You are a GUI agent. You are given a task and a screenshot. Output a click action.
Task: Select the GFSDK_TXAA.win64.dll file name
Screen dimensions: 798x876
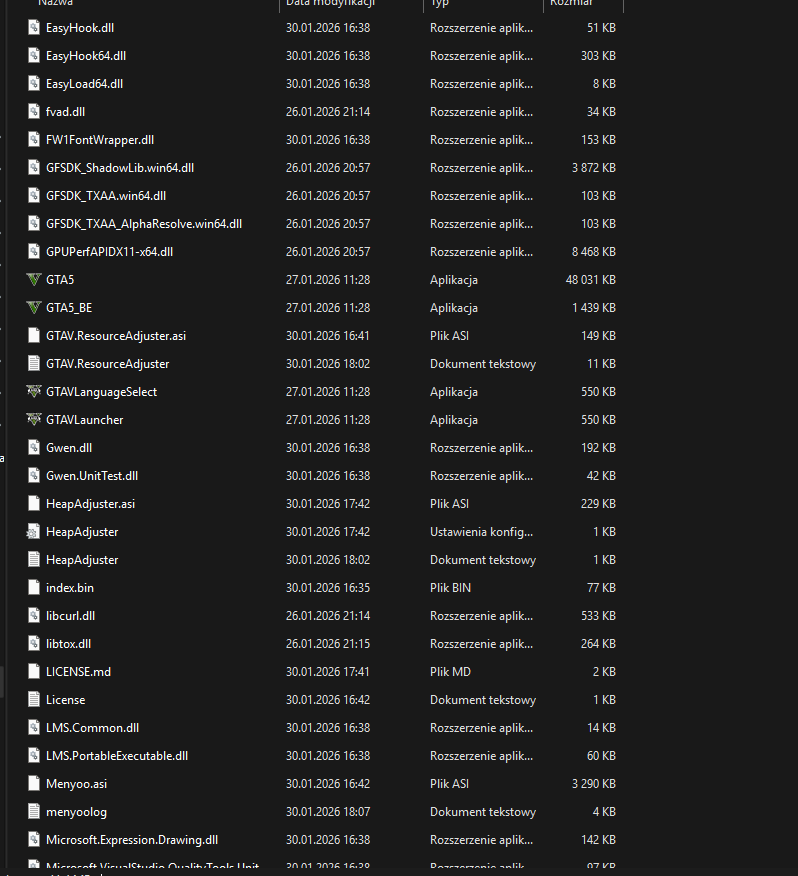tap(106, 196)
